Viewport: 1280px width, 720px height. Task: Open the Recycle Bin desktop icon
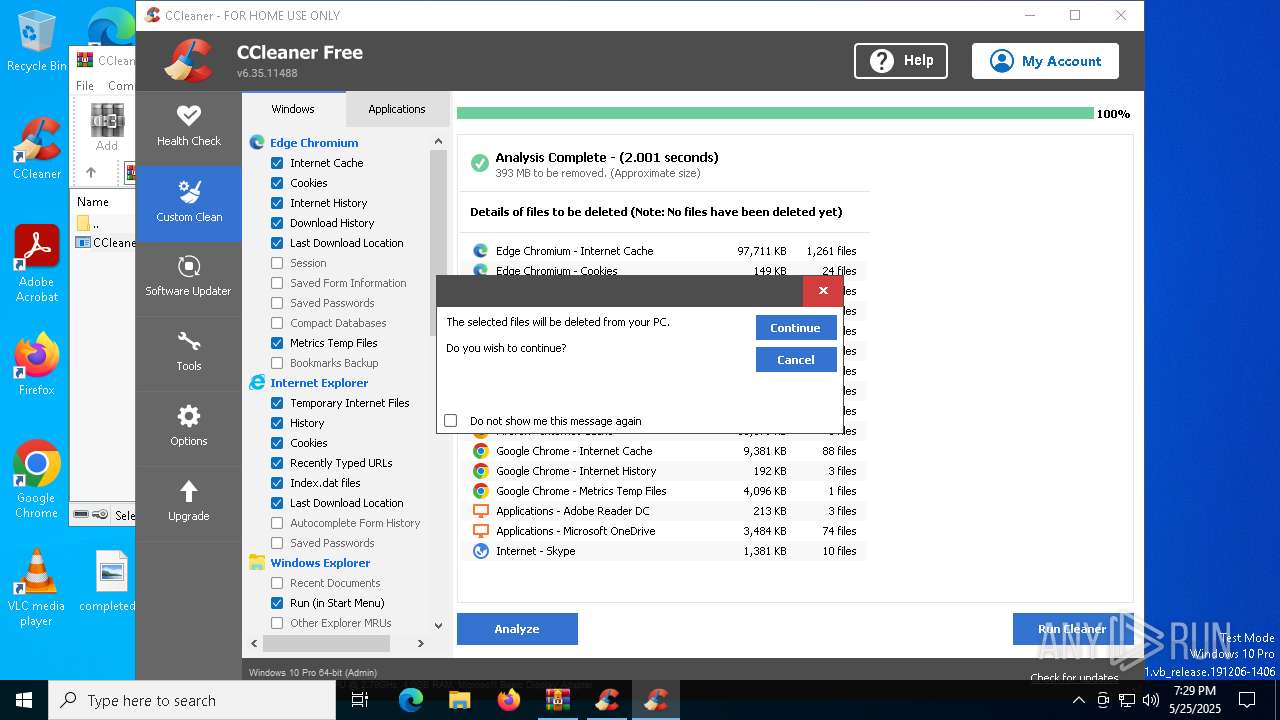(x=36, y=42)
